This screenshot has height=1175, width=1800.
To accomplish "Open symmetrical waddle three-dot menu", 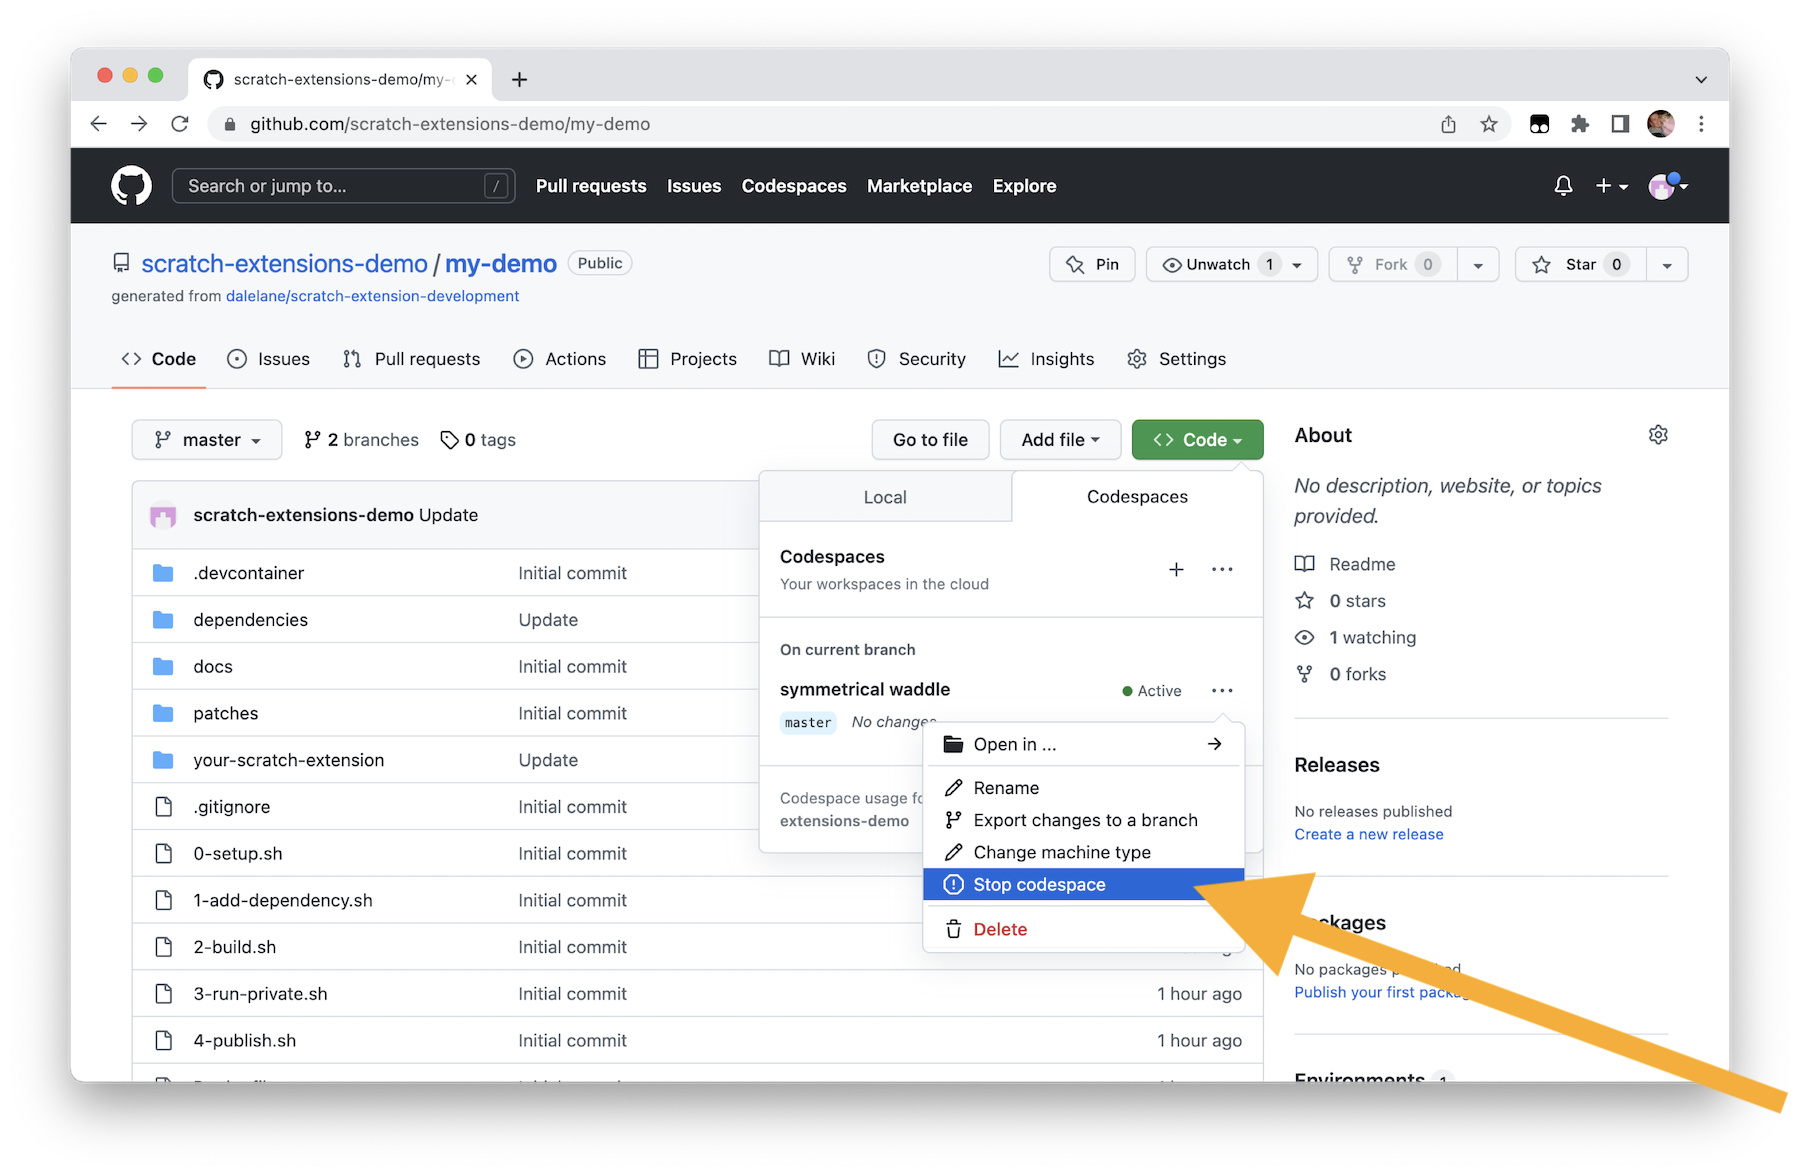I will tap(1222, 690).
